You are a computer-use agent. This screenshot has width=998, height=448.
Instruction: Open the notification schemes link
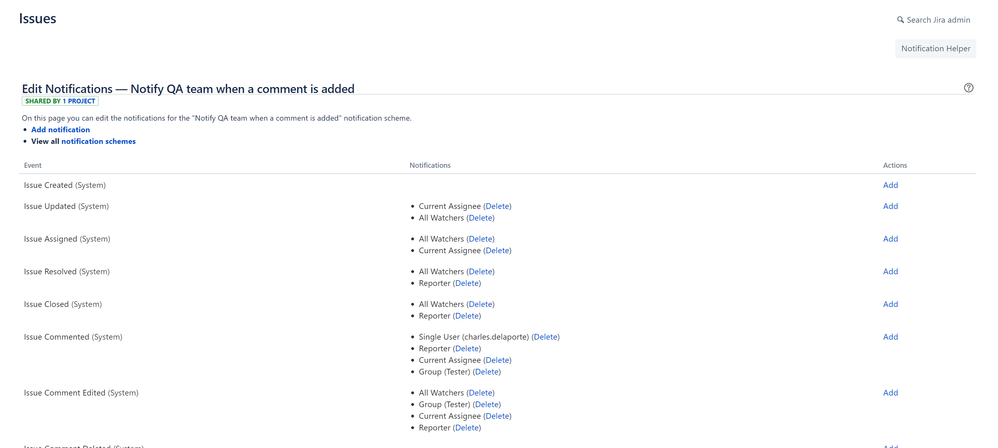(99, 141)
